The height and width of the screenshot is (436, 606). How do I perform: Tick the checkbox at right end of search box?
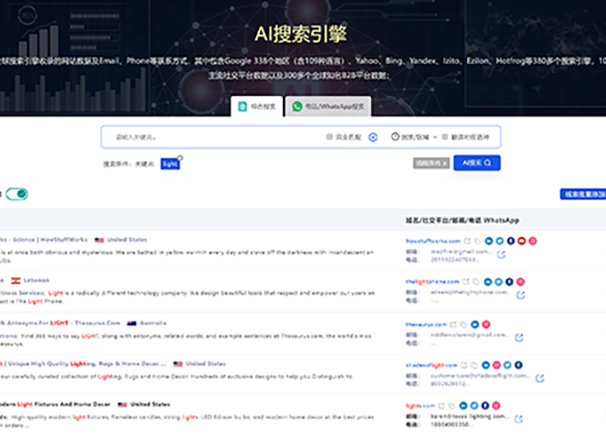[445, 137]
